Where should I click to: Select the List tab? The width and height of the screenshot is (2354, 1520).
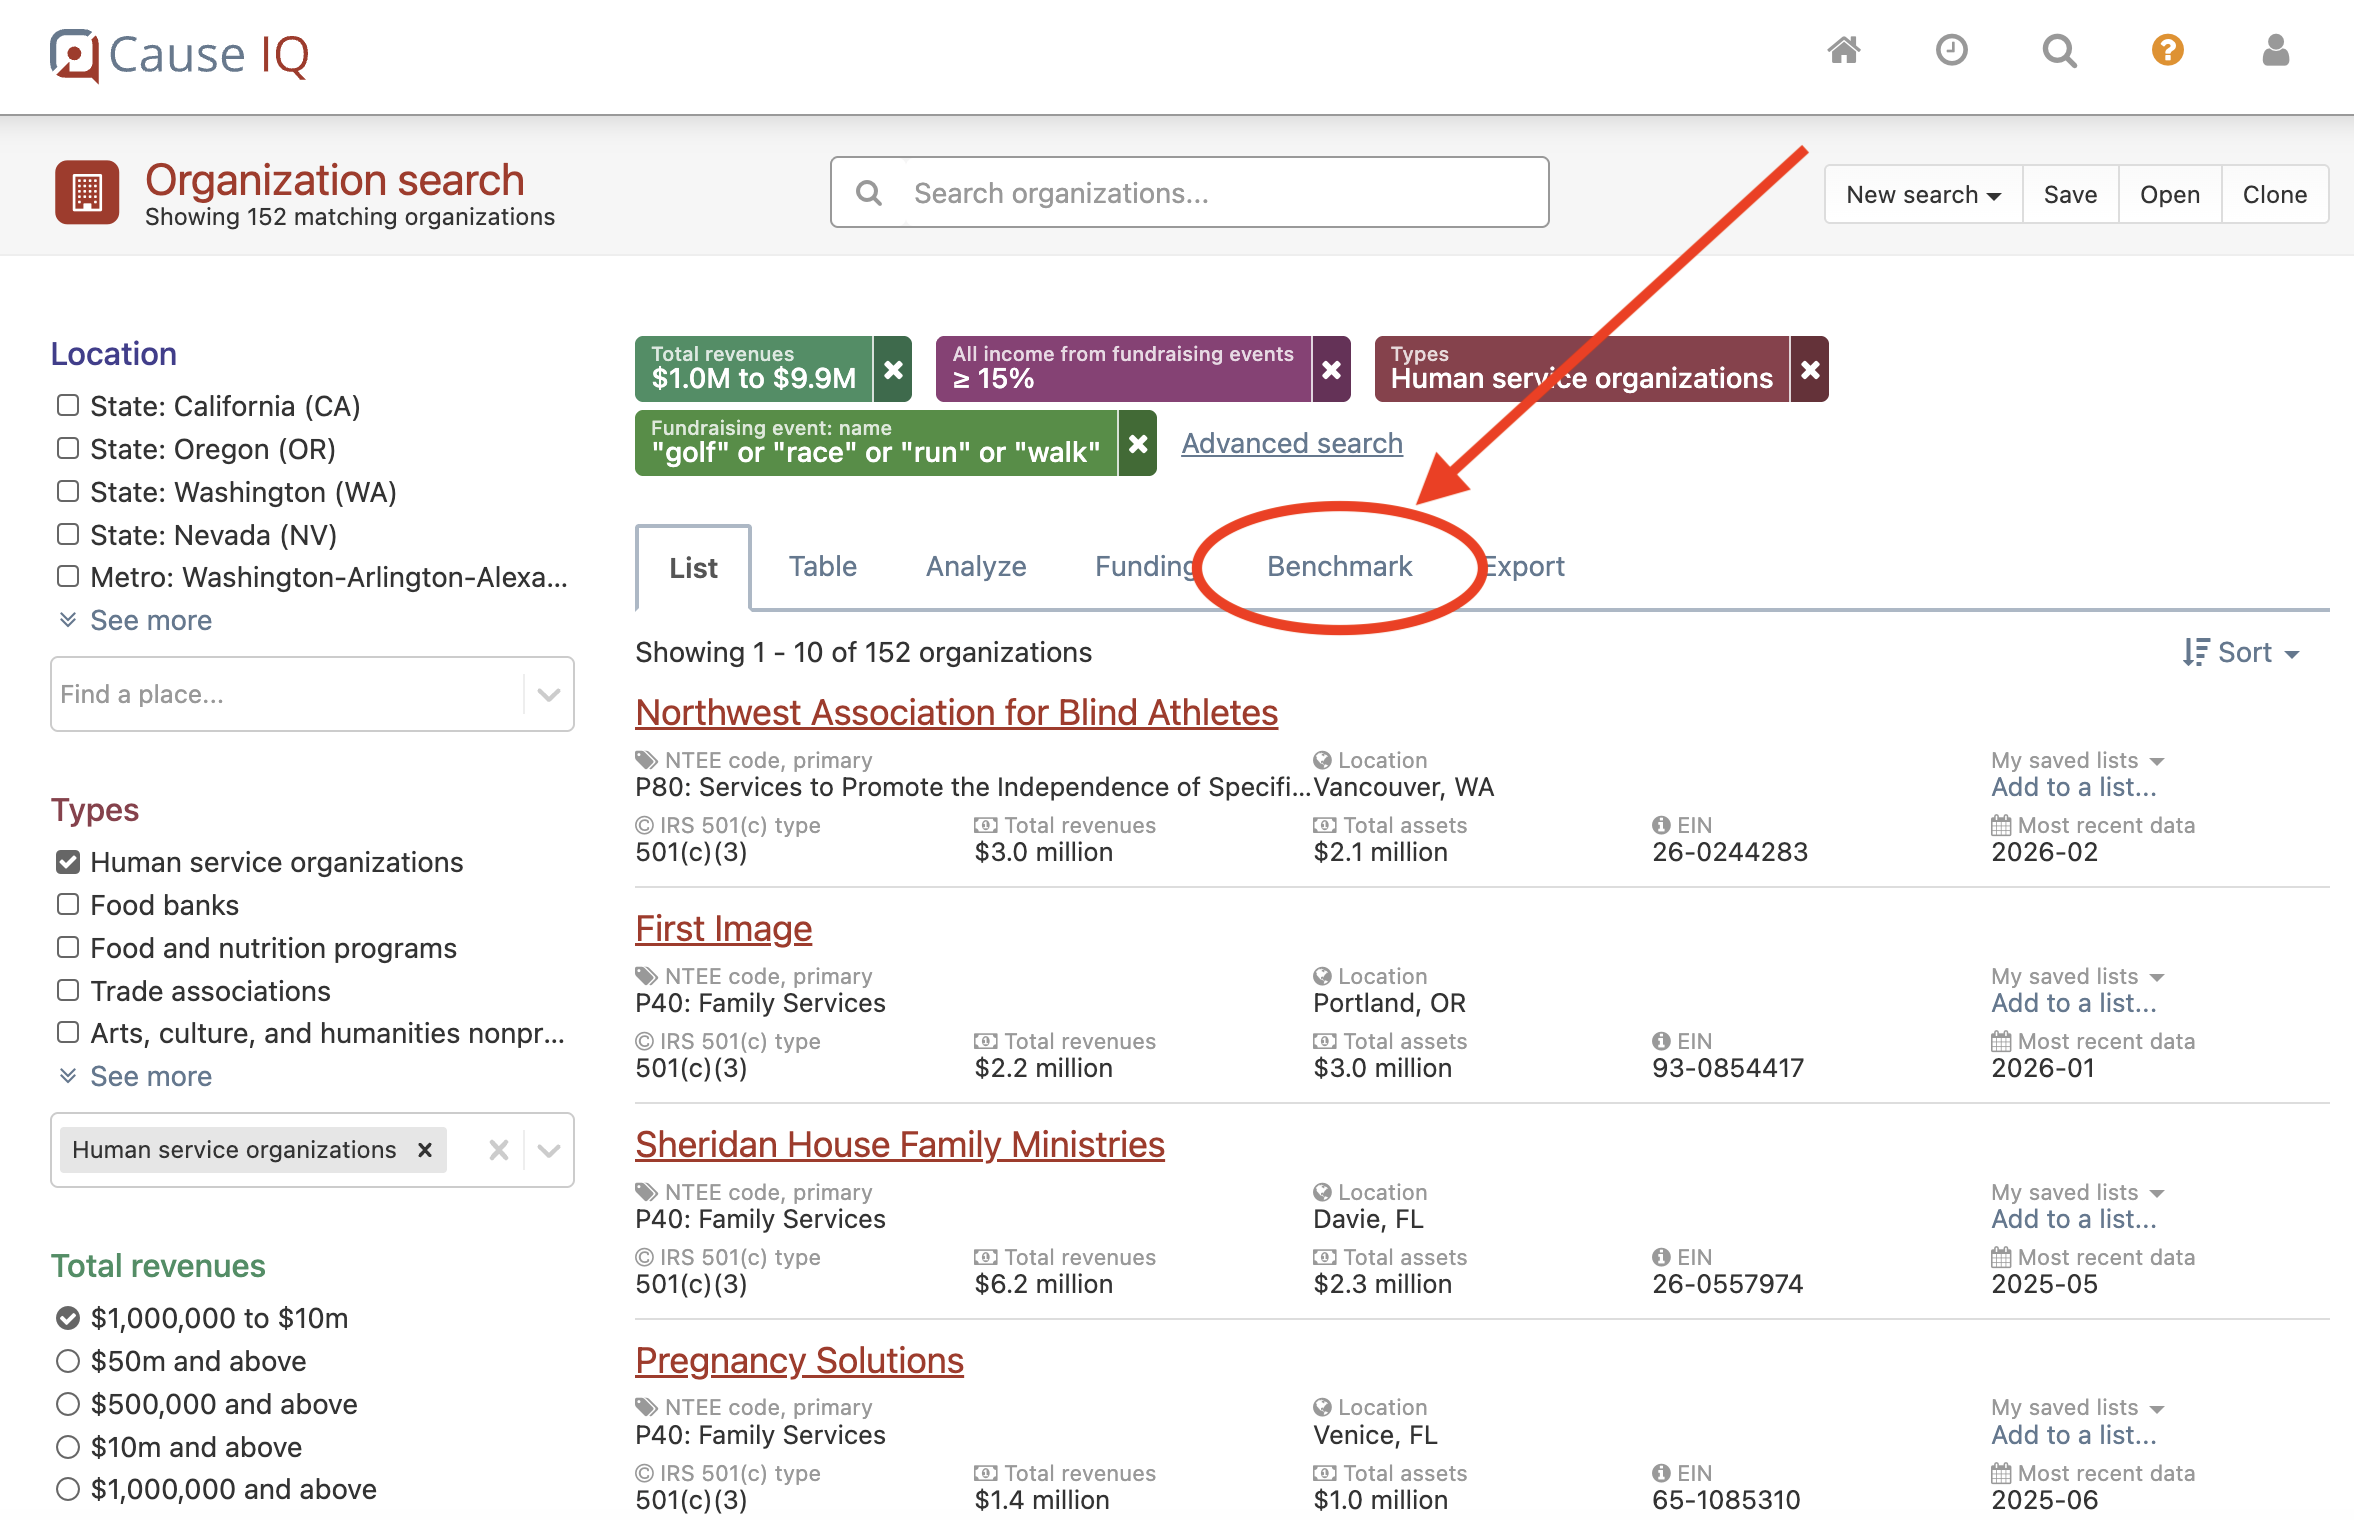(693, 567)
